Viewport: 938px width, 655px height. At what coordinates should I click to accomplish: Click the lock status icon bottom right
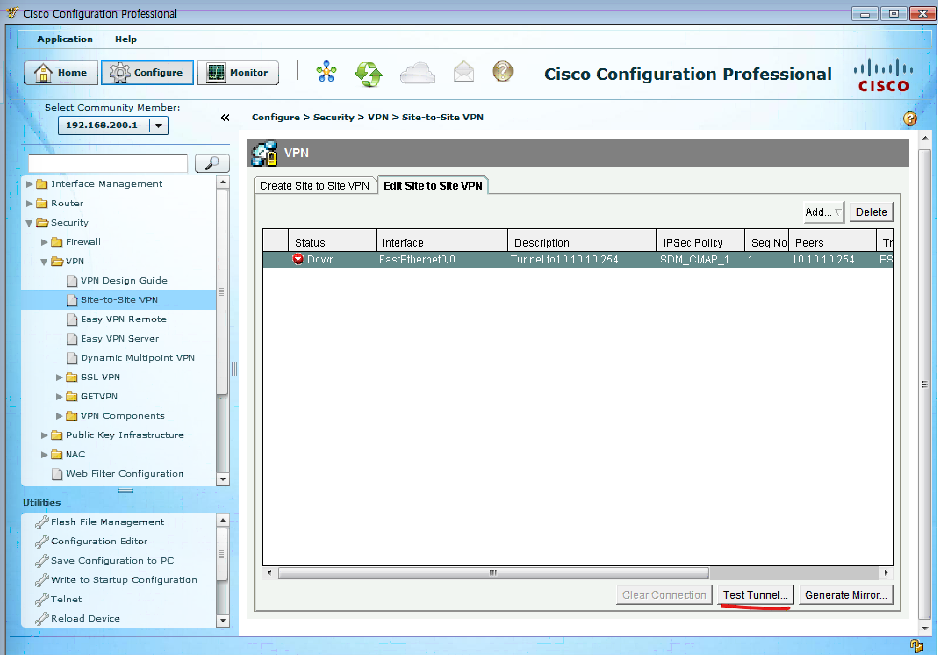[x=916, y=646]
